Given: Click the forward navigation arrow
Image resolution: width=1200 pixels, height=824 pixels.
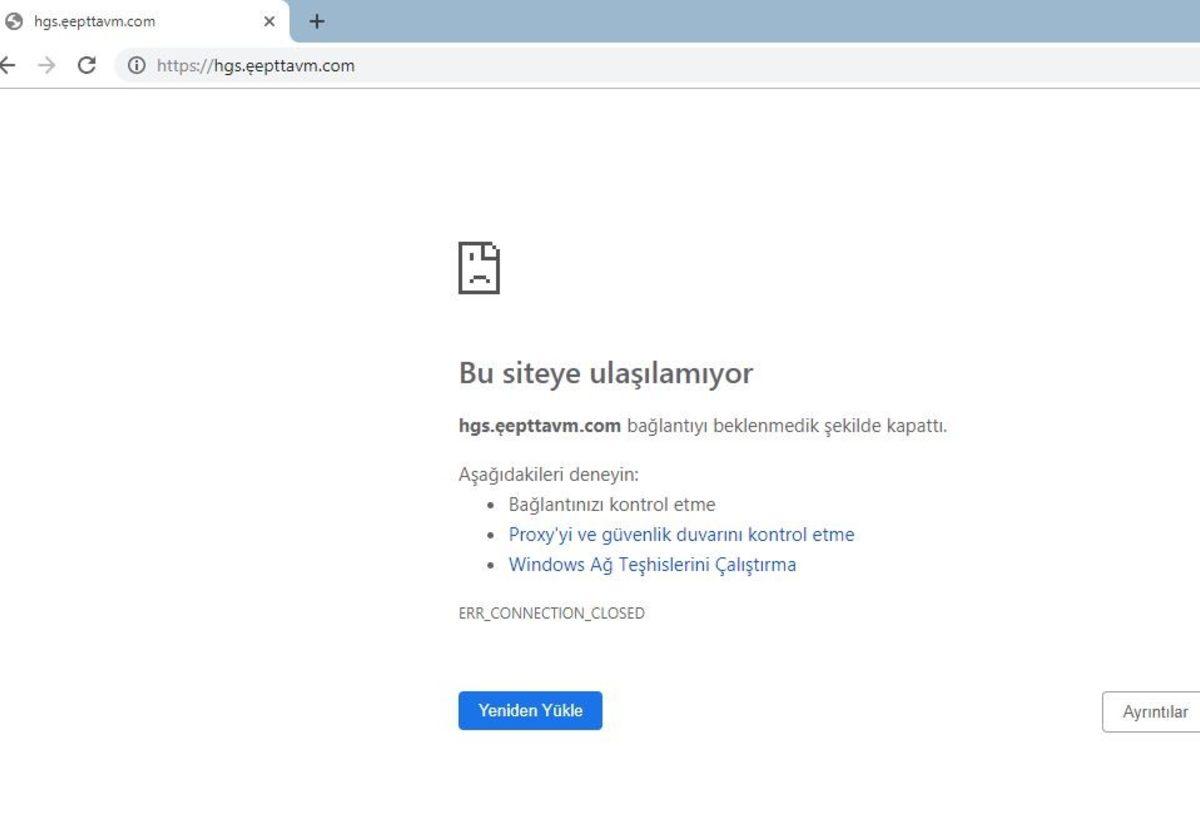Looking at the screenshot, I should (x=46, y=66).
